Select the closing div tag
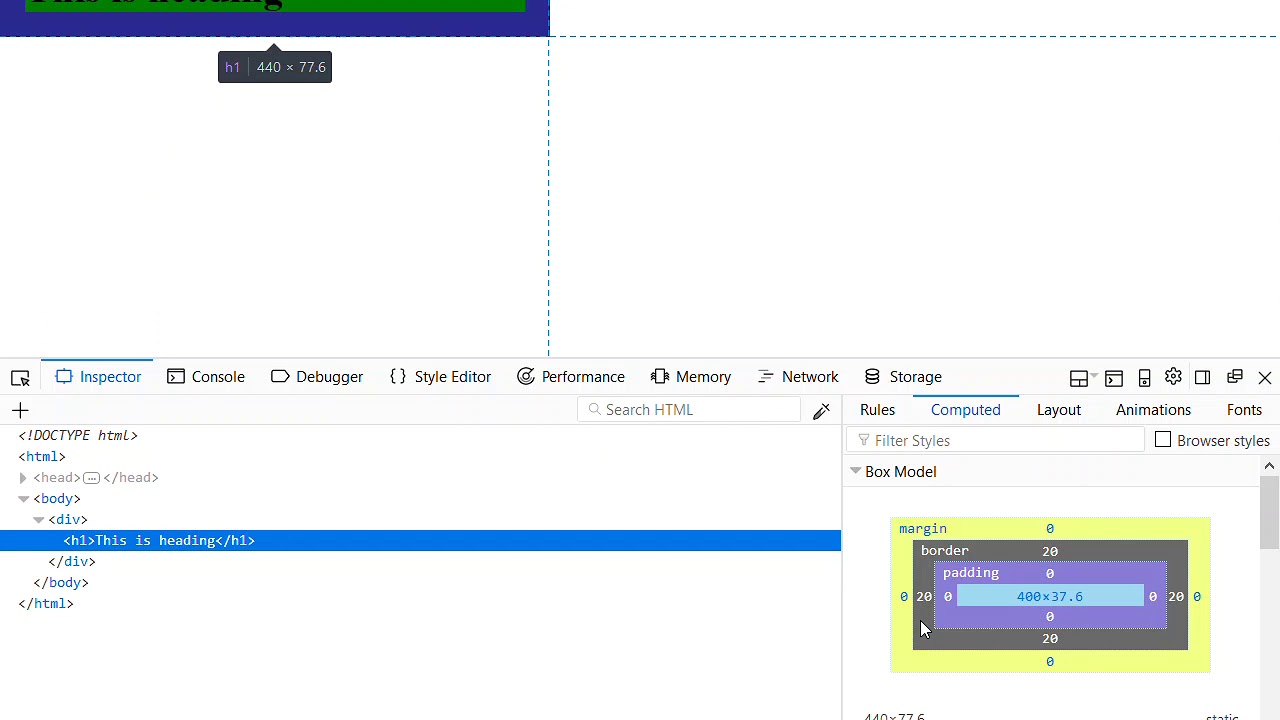The image size is (1280, 720). coord(72,562)
